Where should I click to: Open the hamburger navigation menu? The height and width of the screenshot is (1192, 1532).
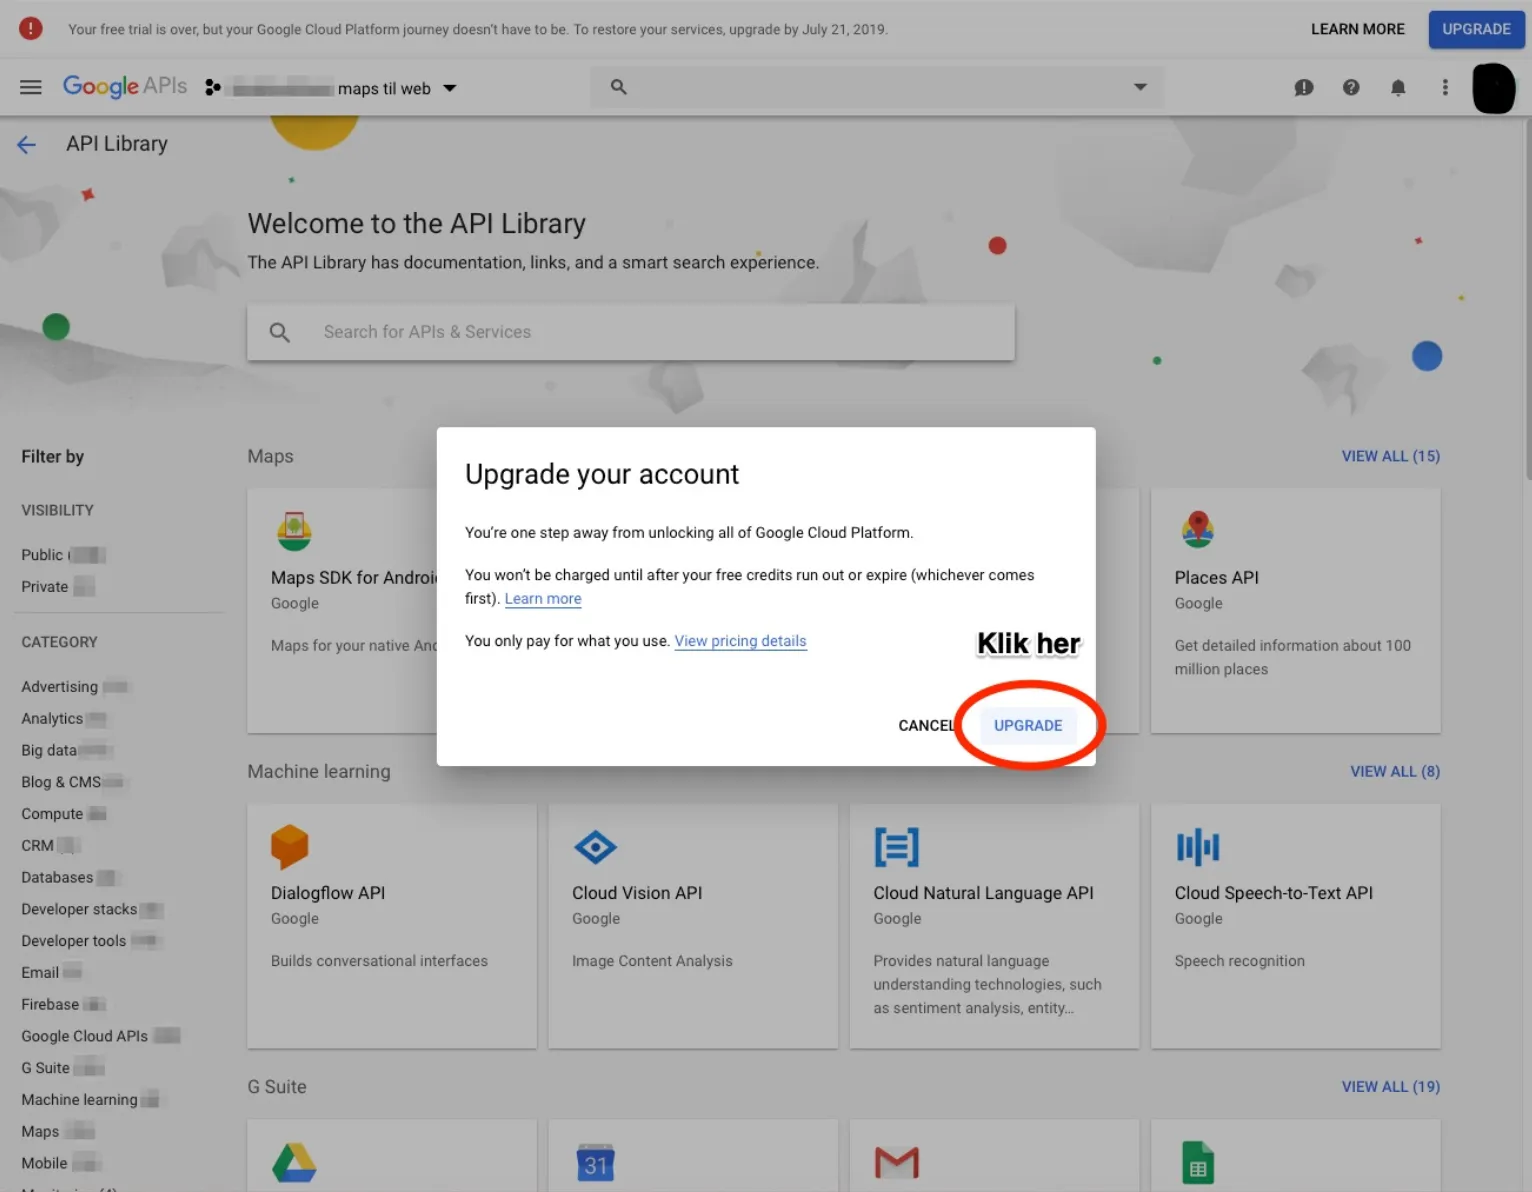31,87
